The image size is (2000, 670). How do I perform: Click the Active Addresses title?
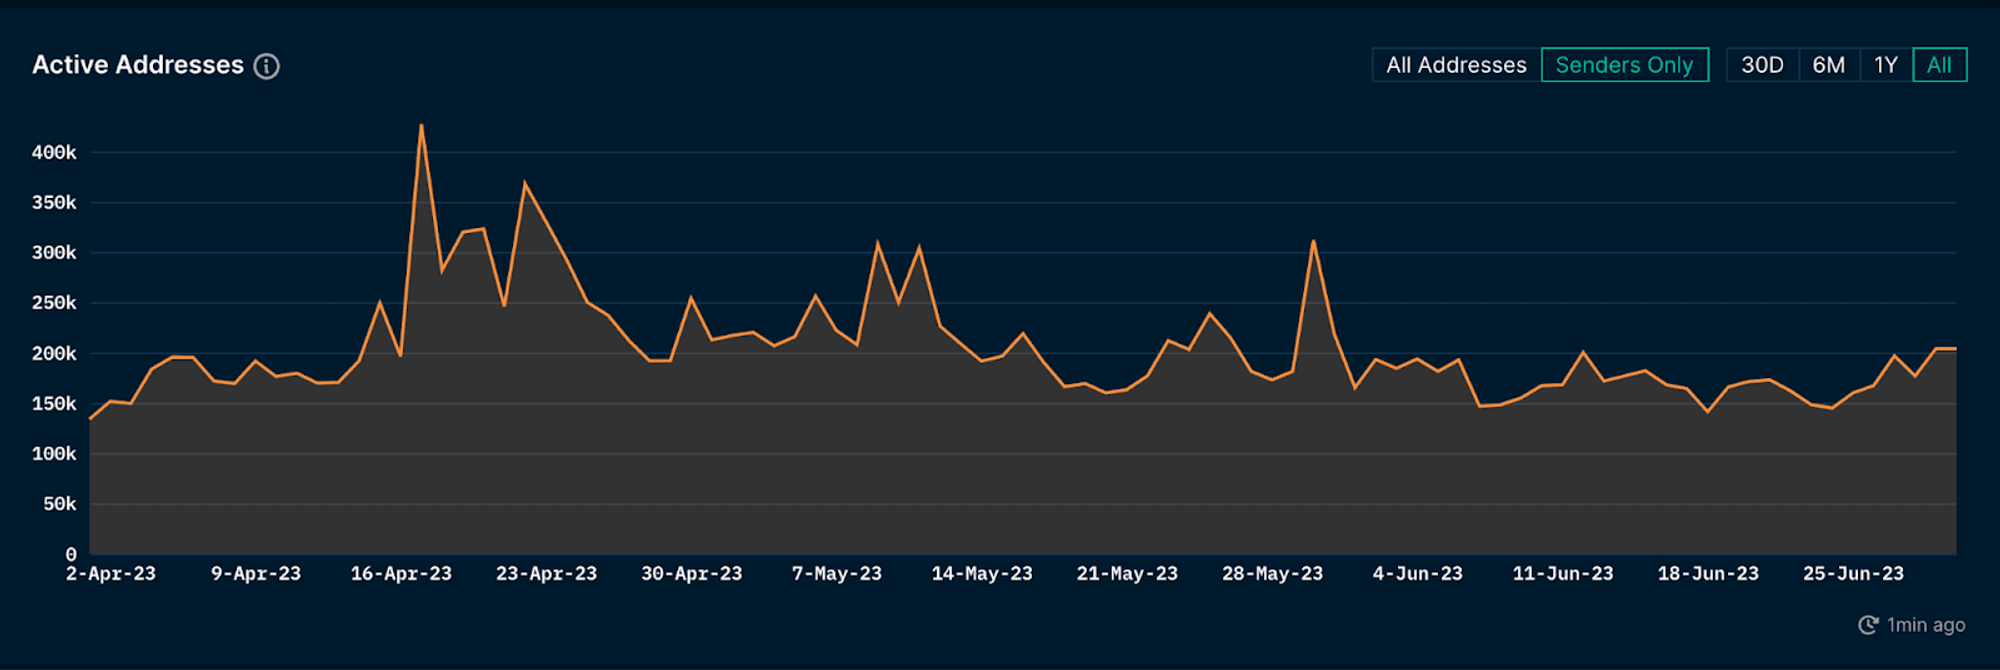138,65
